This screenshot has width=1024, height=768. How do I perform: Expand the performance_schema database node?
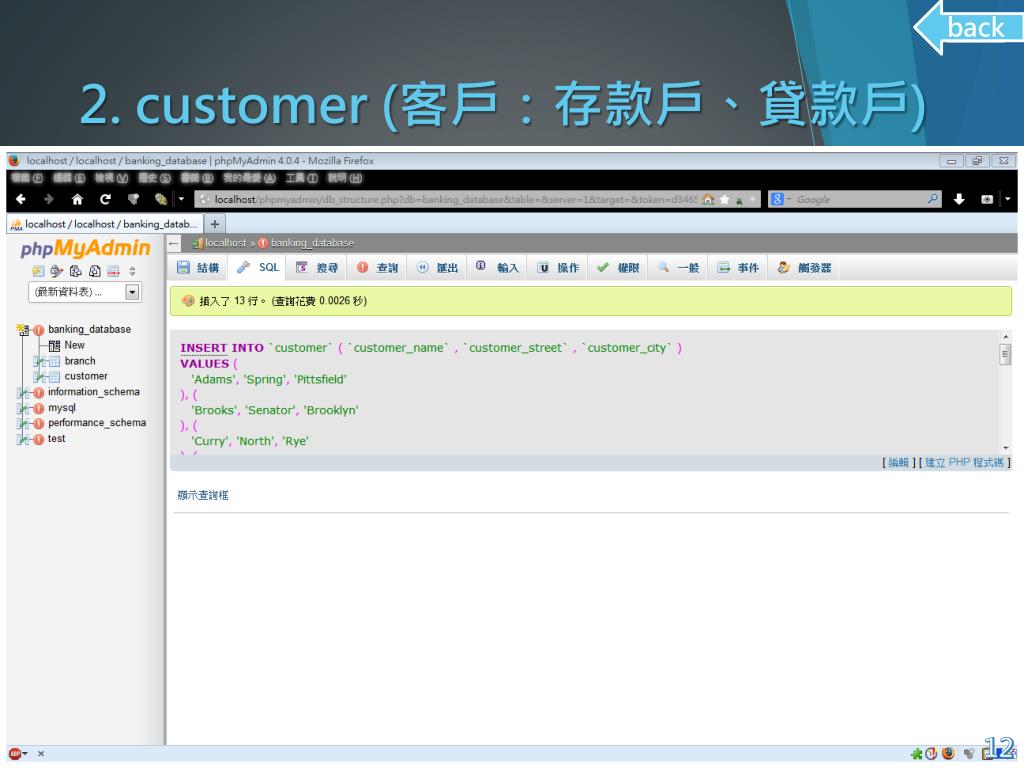(24, 424)
